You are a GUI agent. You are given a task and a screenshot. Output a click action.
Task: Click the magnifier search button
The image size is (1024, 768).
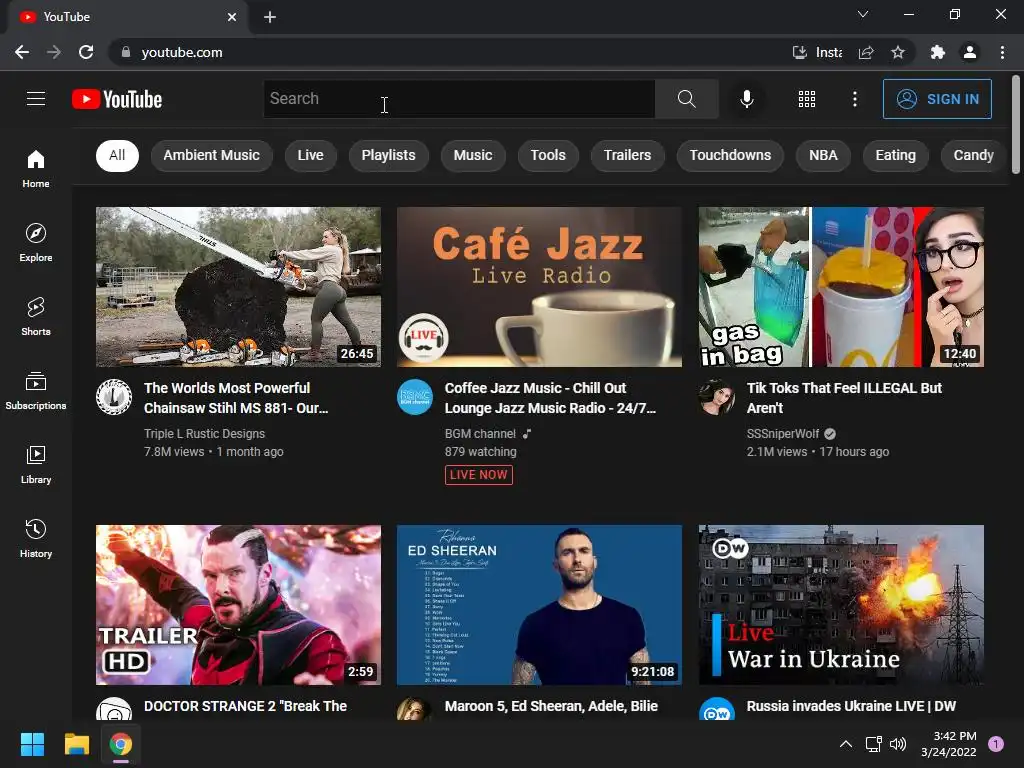tap(686, 99)
